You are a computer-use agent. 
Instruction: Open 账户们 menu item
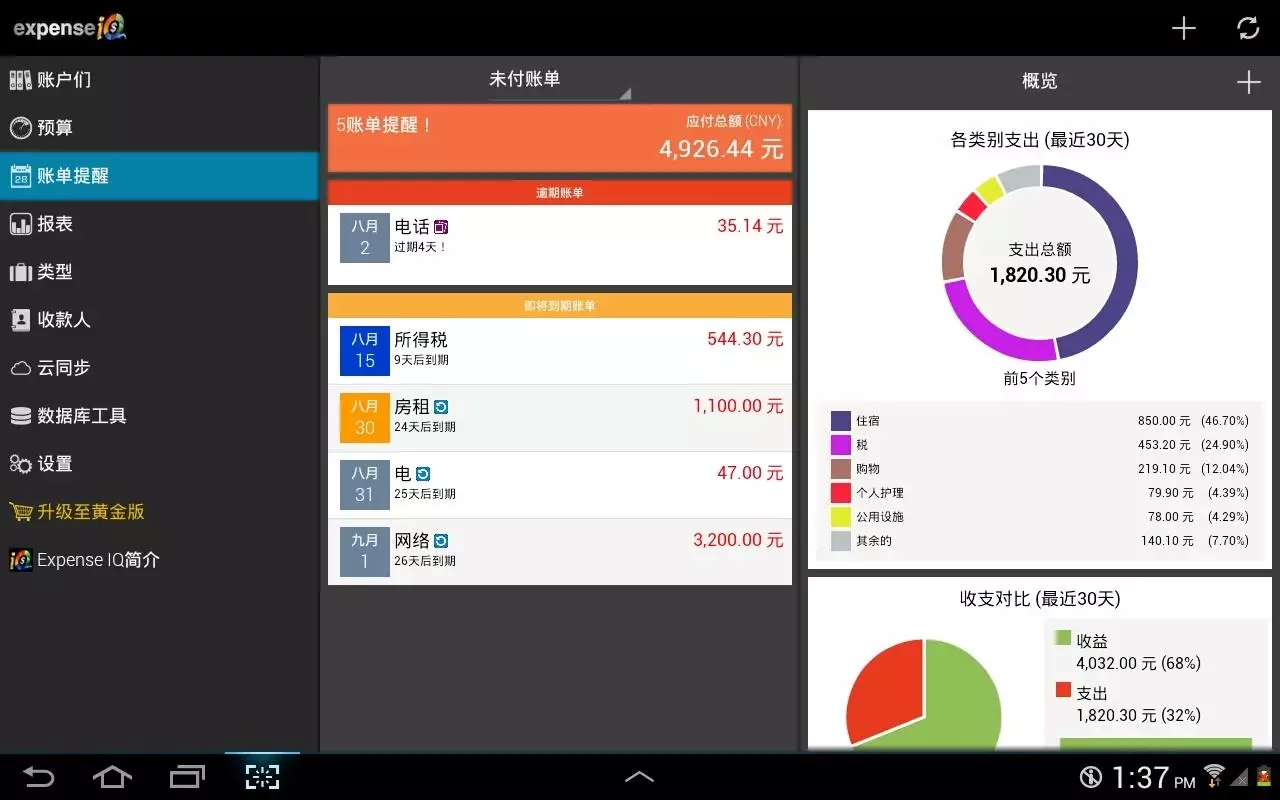pyautogui.click(x=159, y=80)
